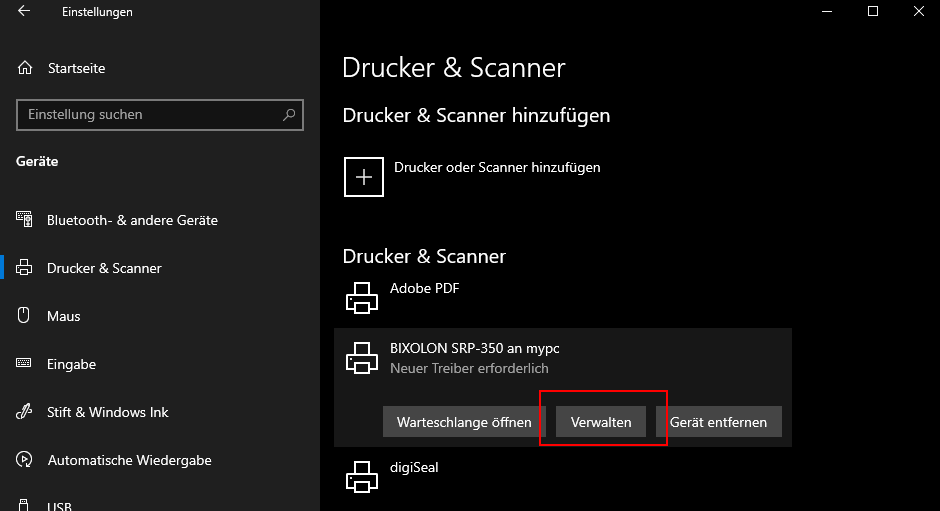Click the Stift & Windows Ink pen icon
Screen dimensions: 940x511
25,412
